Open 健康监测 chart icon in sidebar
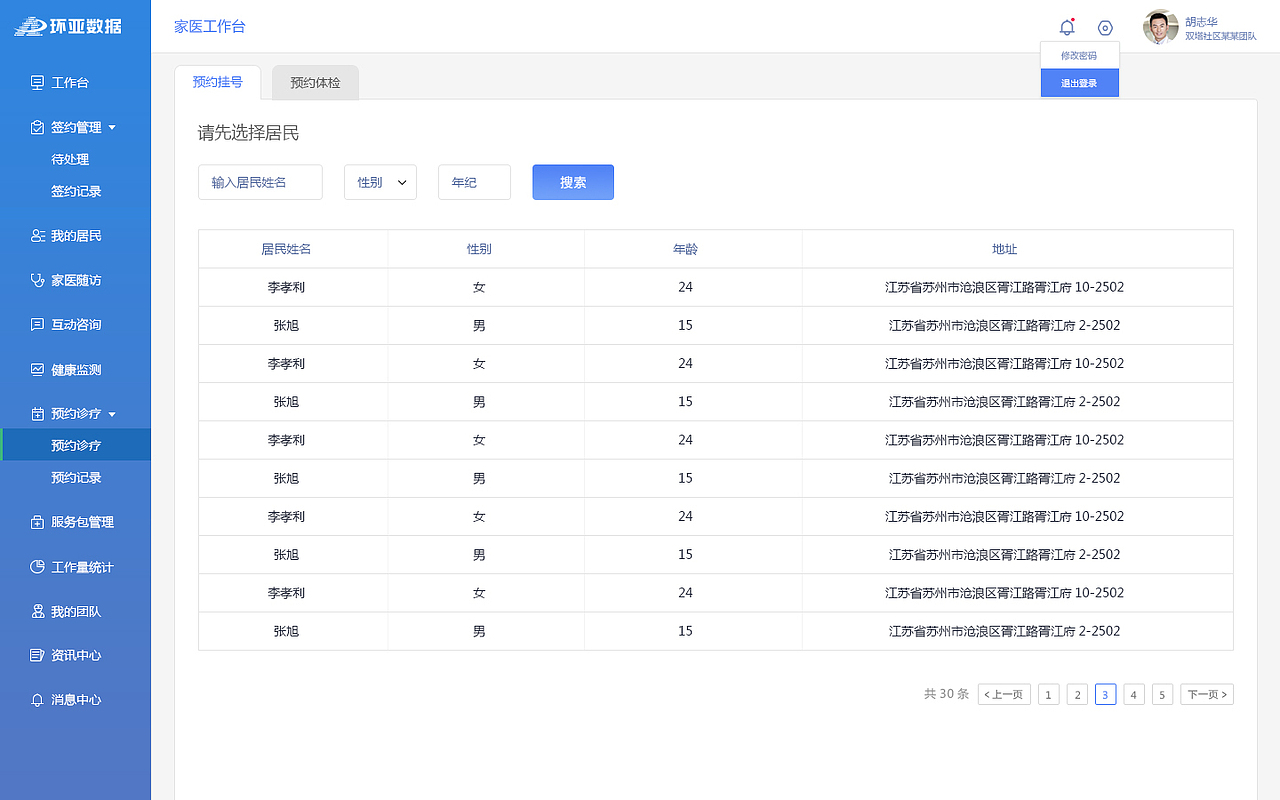The width and height of the screenshot is (1280, 800). [37, 369]
